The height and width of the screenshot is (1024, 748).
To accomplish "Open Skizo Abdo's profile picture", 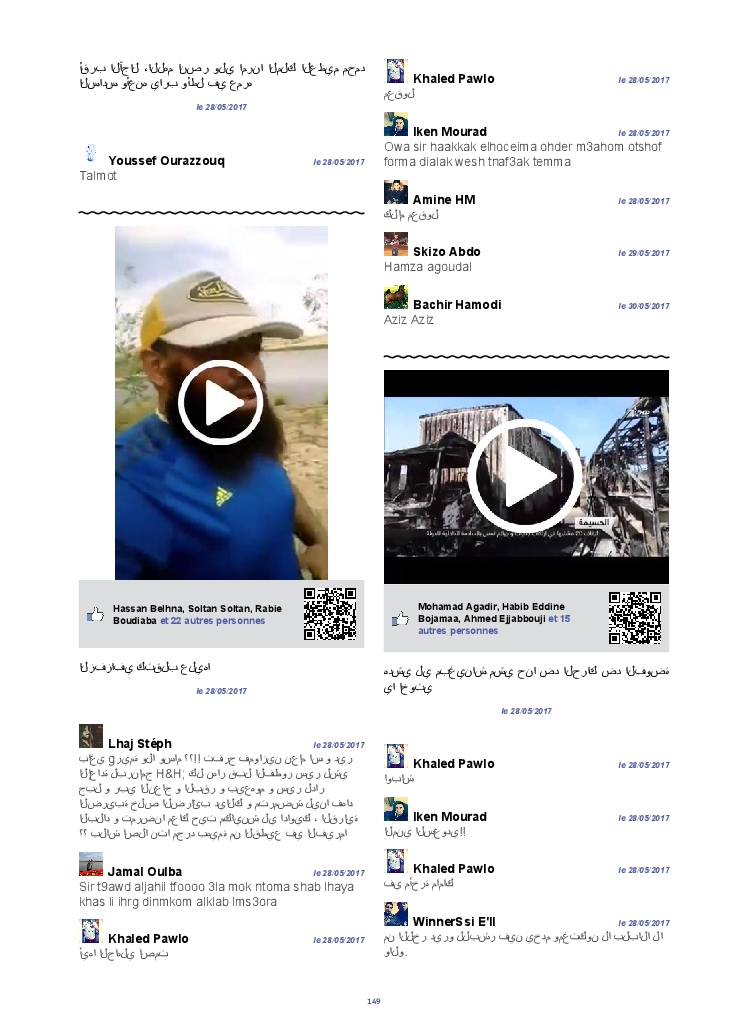I will [x=396, y=244].
